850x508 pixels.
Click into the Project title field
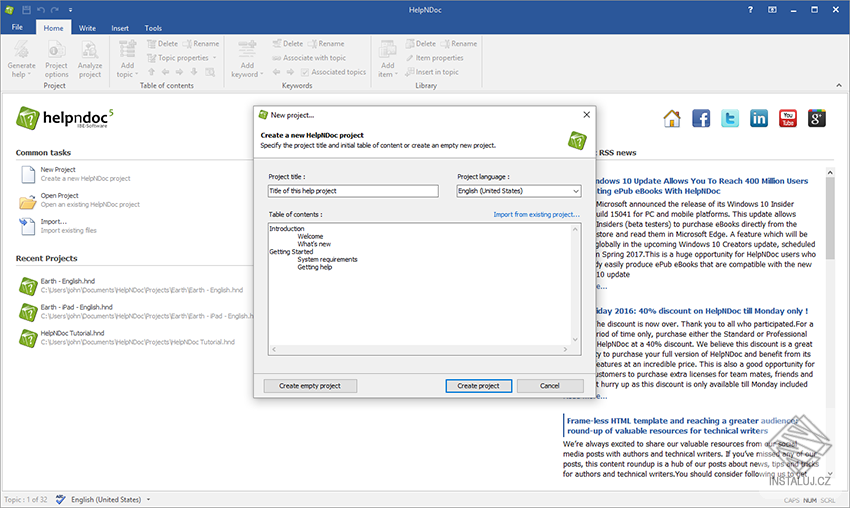tap(353, 191)
